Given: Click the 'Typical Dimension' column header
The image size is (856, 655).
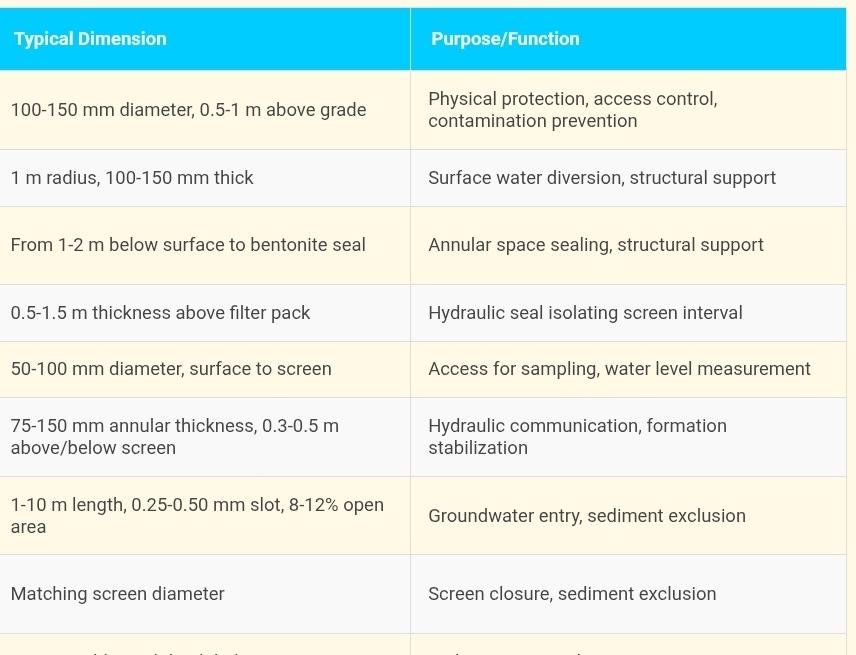Looking at the screenshot, I should coord(90,39).
